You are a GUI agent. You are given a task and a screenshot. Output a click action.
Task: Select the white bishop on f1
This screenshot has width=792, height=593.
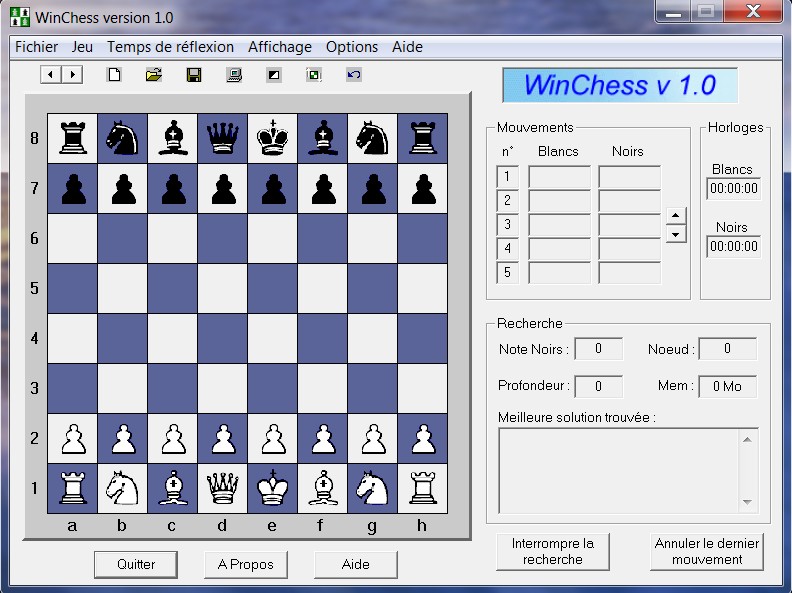pyautogui.click(x=323, y=488)
